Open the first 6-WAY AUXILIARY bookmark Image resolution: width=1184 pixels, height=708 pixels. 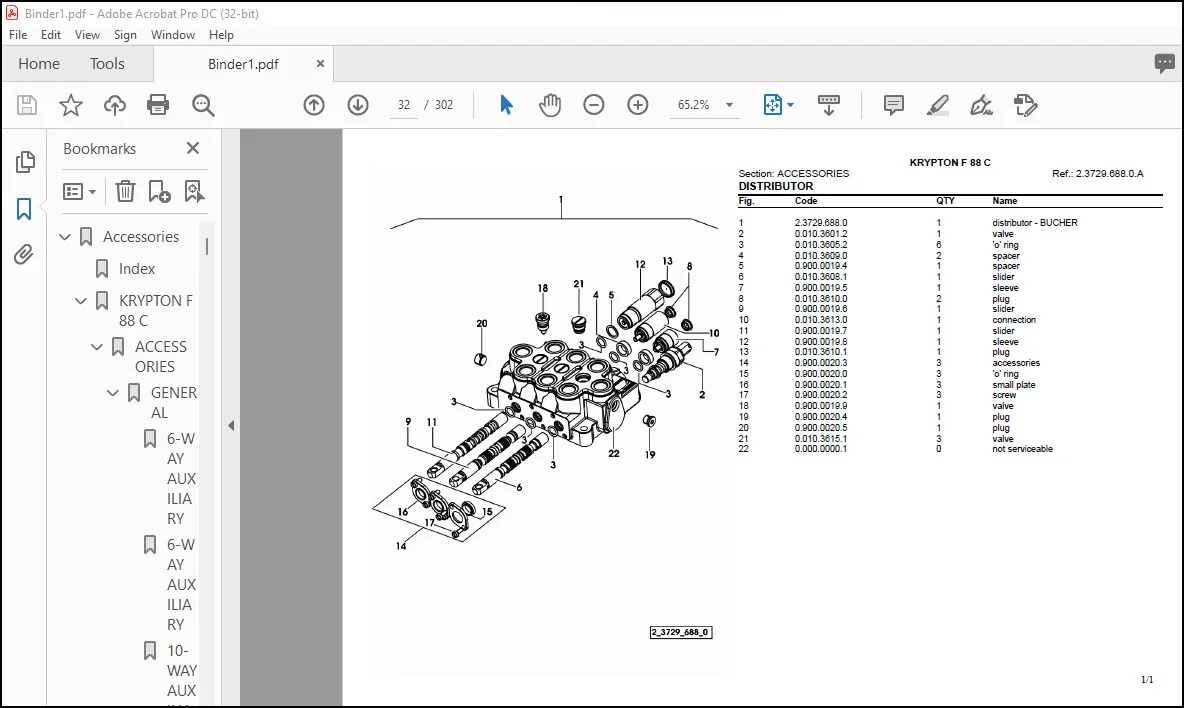click(181, 479)
